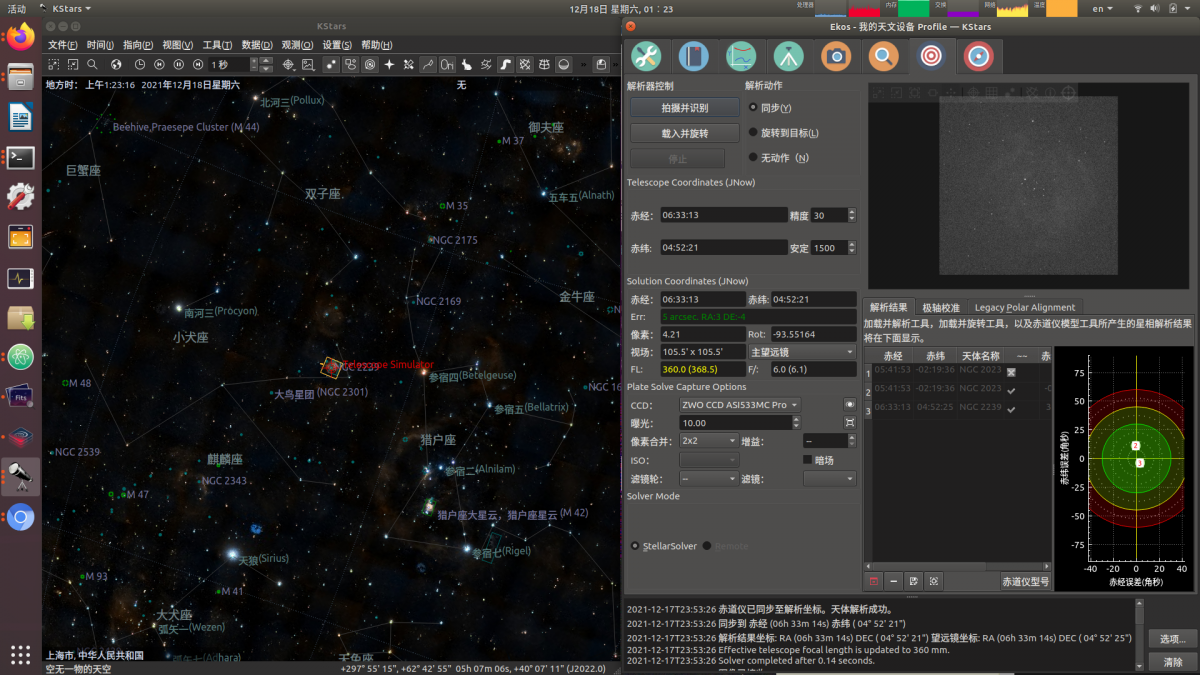Open the Ekos Focus magnifier tab

pyautogui.click(x=883, y=56)
